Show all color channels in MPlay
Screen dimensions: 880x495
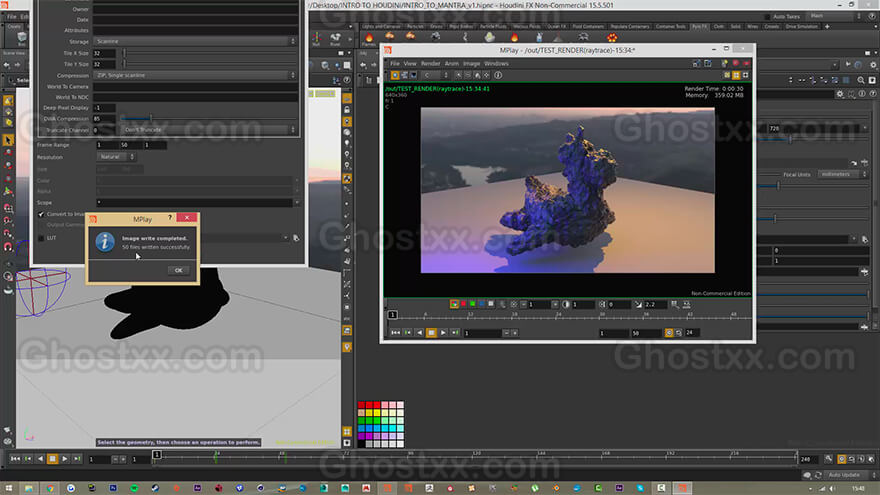point(453,304)
